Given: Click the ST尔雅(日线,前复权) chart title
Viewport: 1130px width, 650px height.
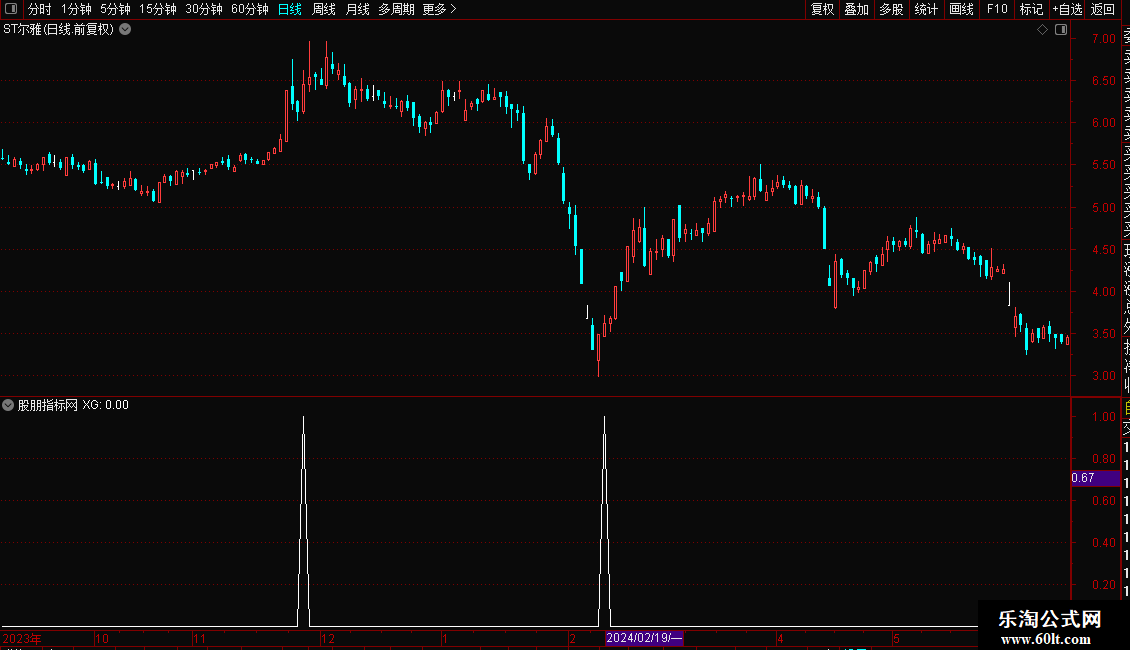Looking at the screenshot, I should [58, 30].
